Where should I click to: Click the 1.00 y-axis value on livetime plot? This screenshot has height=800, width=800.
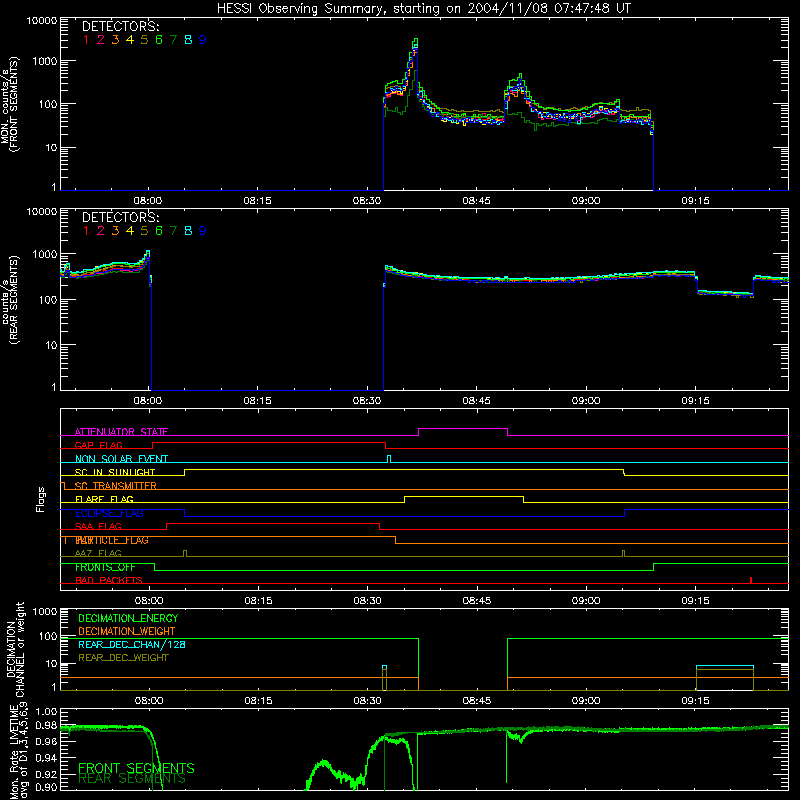[x=46, y=712]
